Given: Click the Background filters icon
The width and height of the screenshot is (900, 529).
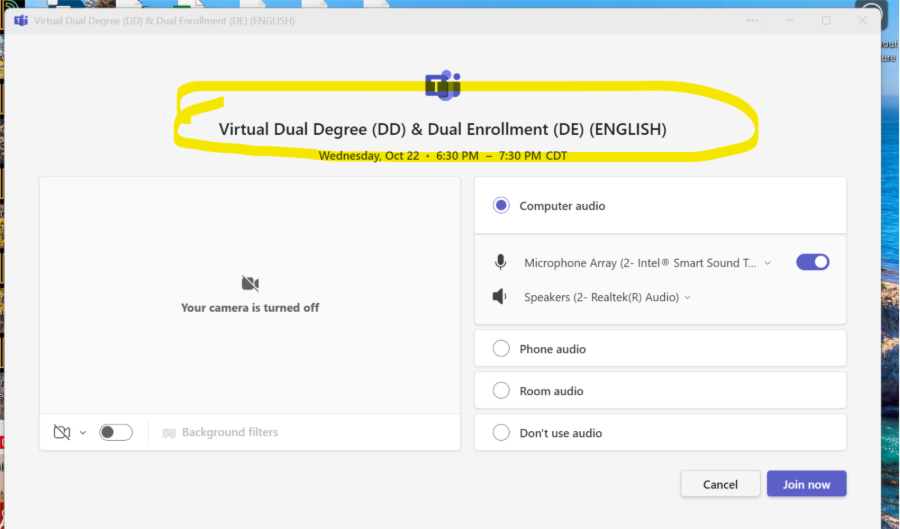Looking at the screenshot, I should (169, 433).
